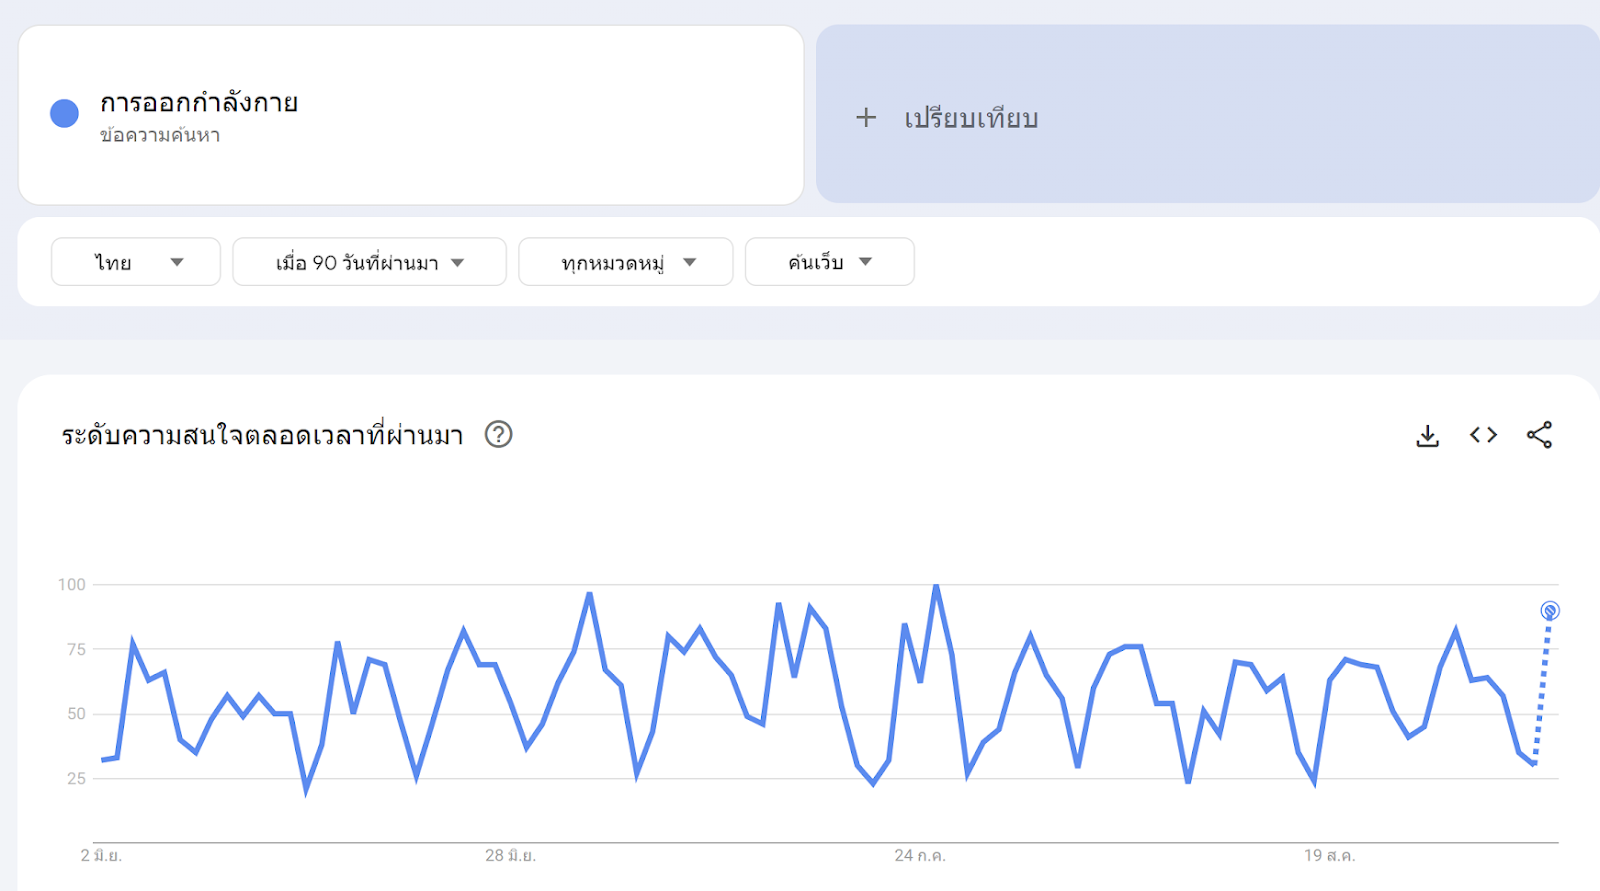Screen dimensions: 1600x891
Task: Open the time range dropdown เมื่อ 90 วันที่ผ่านมา
Action: pyautogui.click(x=369, y=261)
